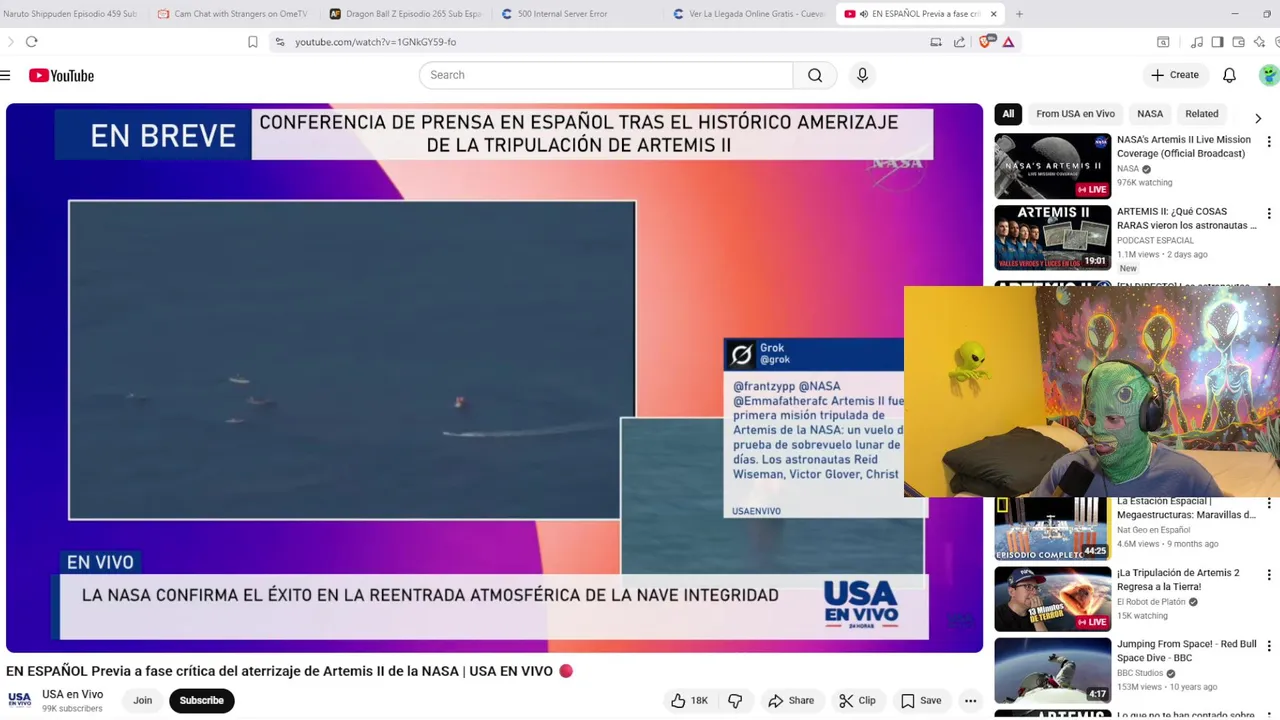Screen dimensions: 1280x720
Task: Open Brave Rewards triangle icon
Action: (x=1008, y=42)
